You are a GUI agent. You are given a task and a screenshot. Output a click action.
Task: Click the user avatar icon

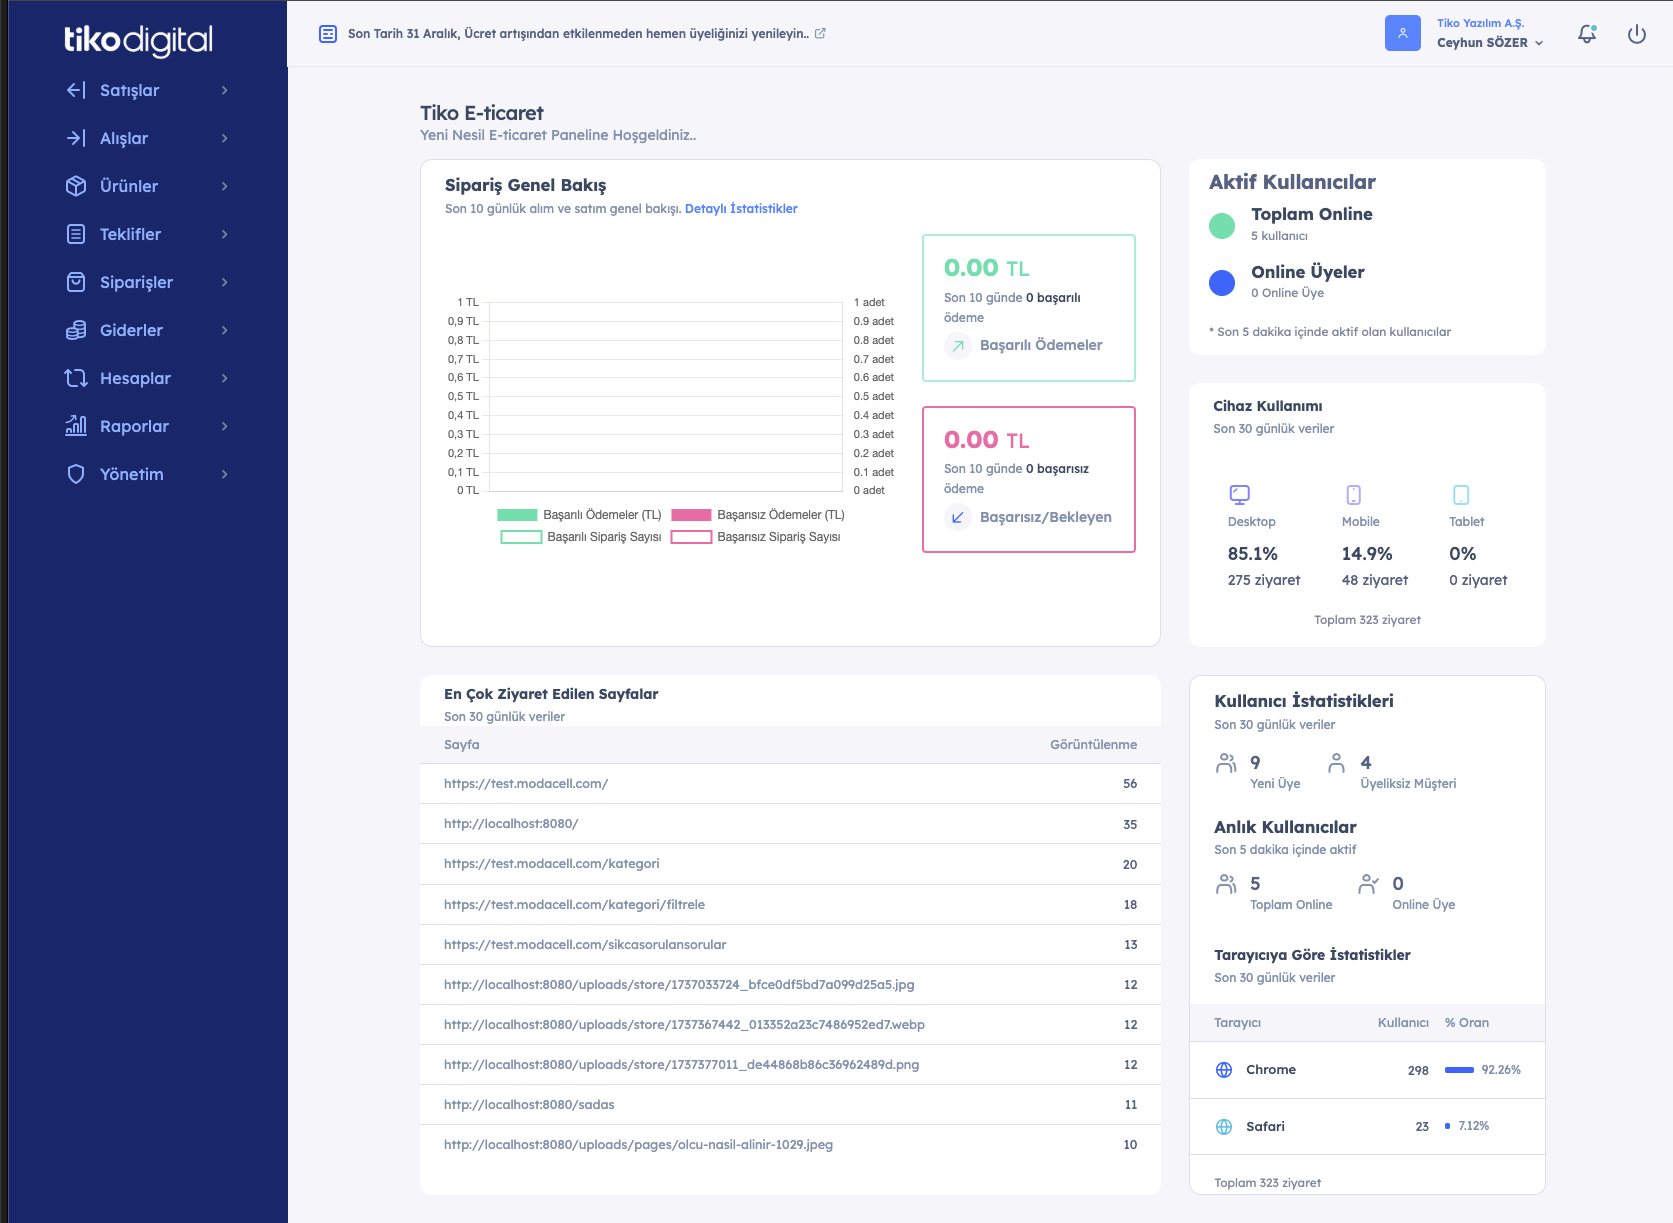pyautogui.click(x=1402, y=33)
